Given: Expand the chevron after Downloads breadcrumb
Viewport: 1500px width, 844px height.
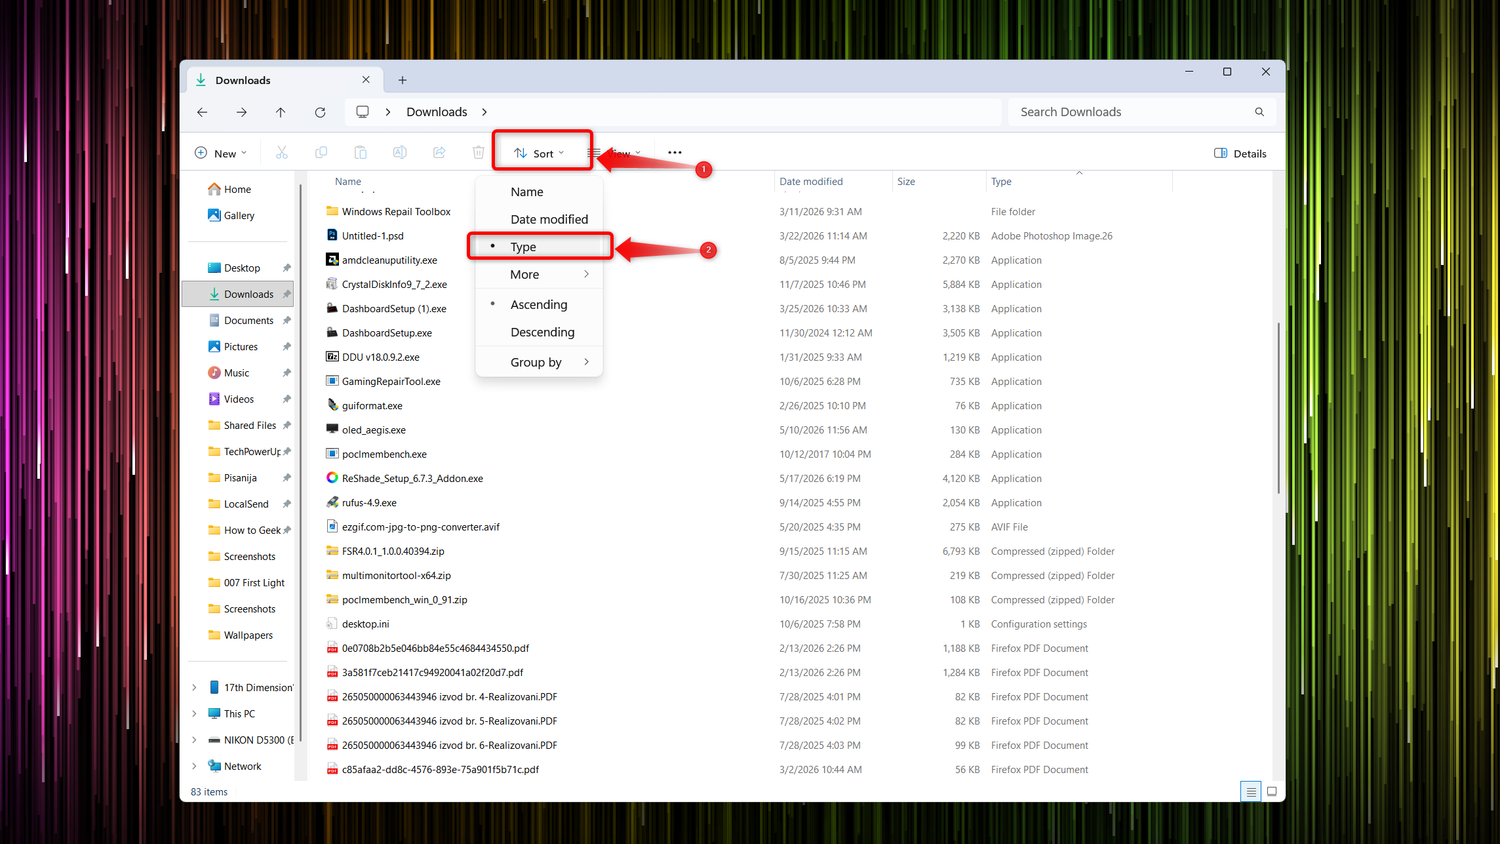Looking at the screenshot, I should 485,112.
